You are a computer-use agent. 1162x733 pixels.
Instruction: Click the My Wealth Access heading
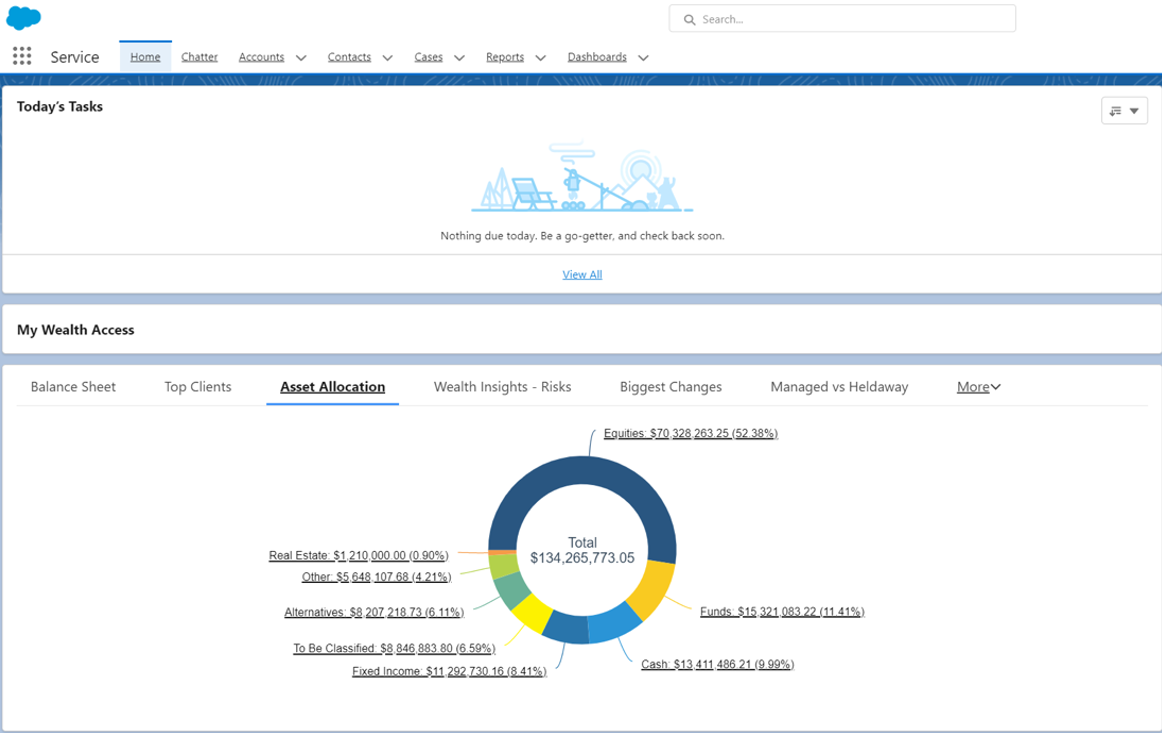(x=76, y=331)
